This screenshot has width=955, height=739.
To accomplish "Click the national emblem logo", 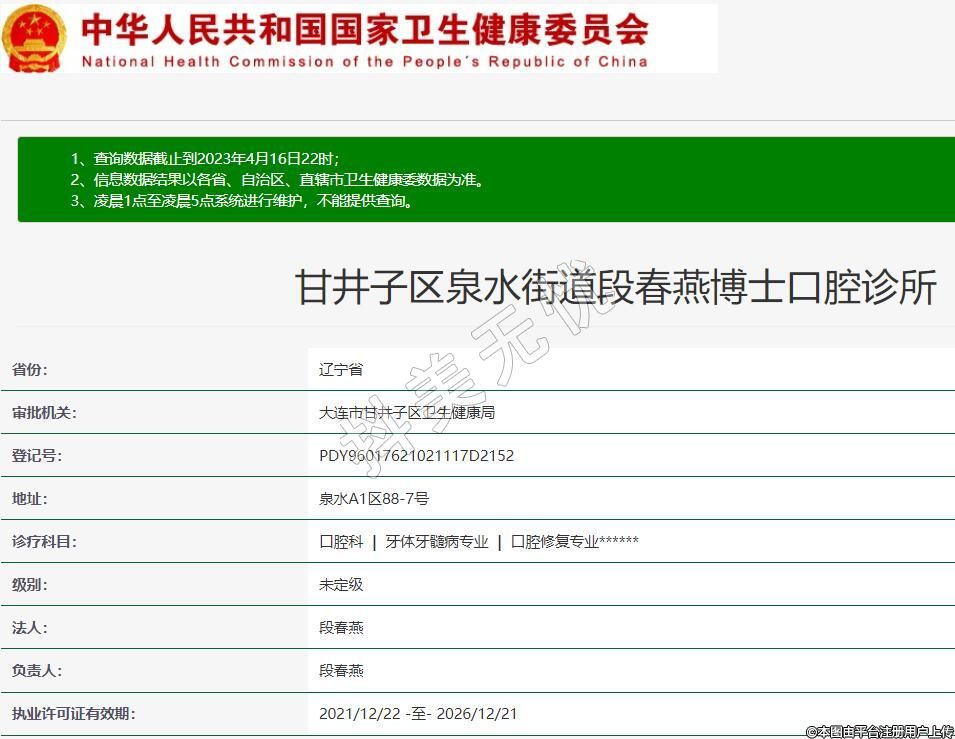I will (x=34, y=38).
